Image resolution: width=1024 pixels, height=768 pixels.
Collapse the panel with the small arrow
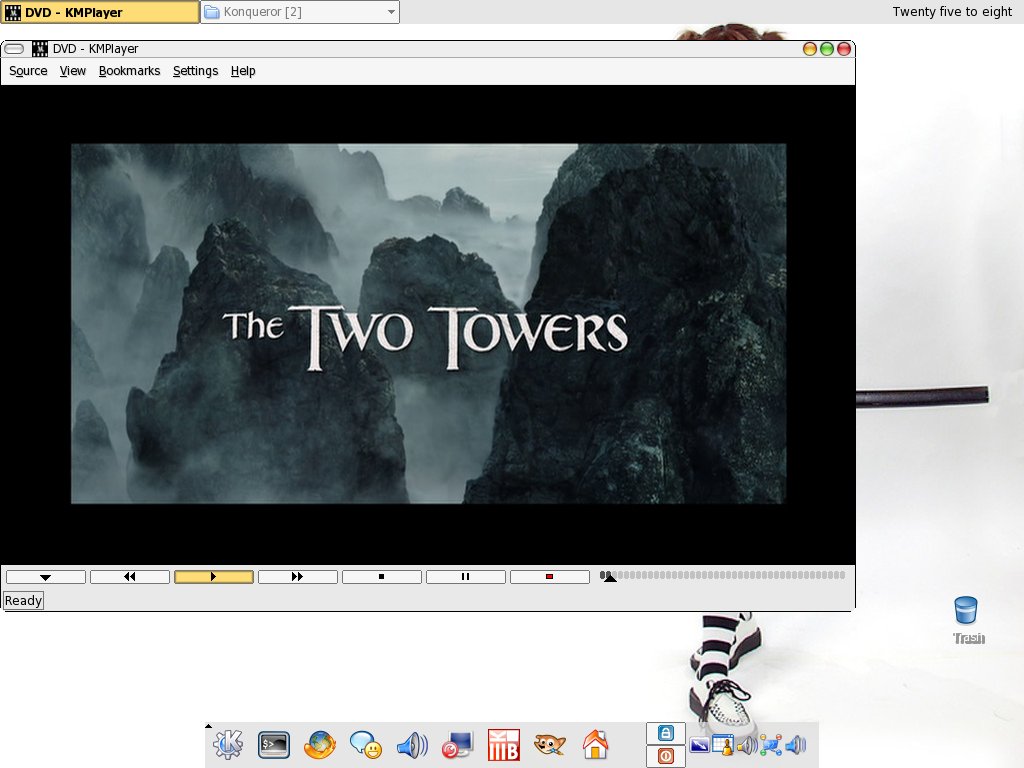[208, 726]
